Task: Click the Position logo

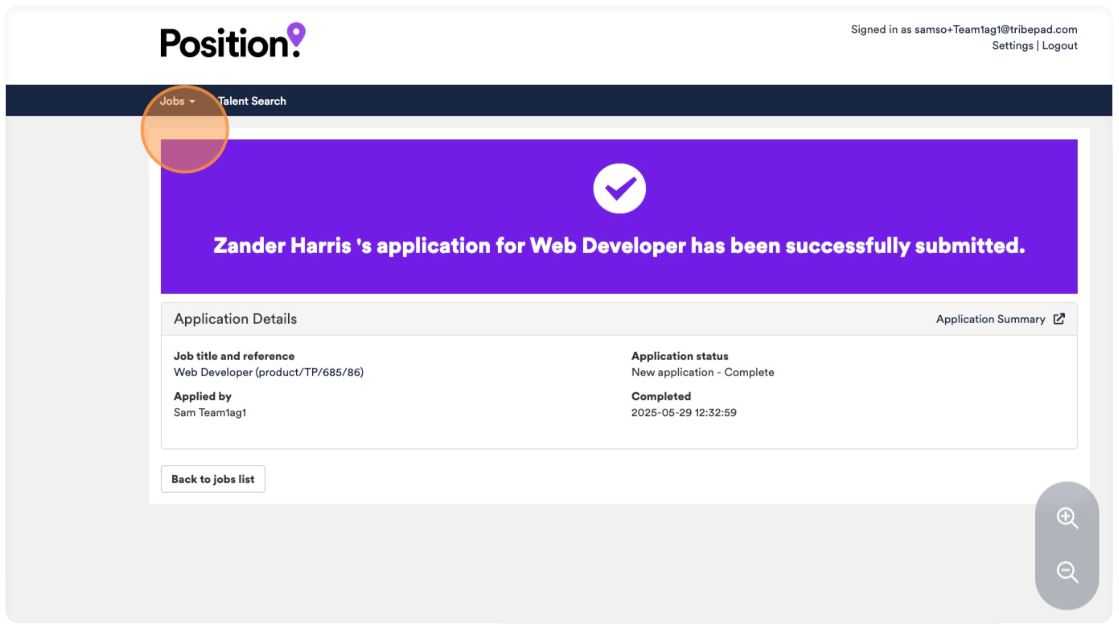Action: pos(233,41)
